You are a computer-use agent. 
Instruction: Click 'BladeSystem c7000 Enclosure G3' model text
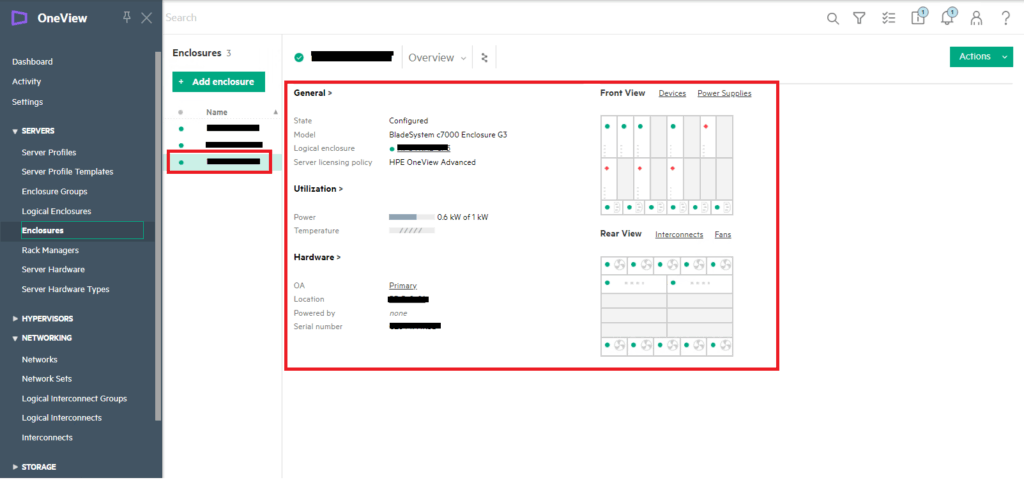pyautogui.click(x=448, y=135)
